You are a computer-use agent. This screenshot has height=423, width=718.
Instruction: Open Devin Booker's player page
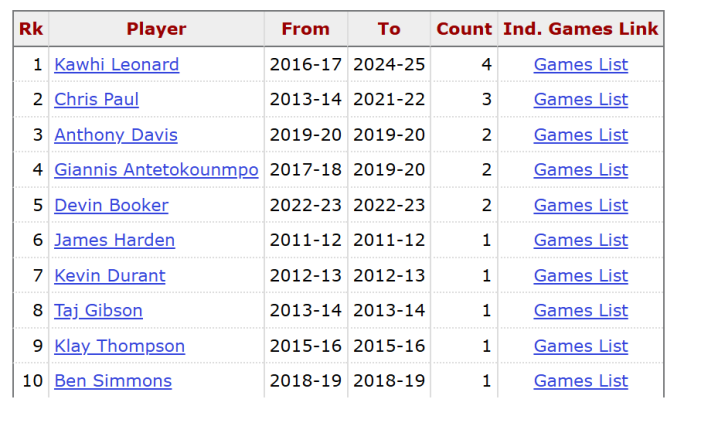pyautogui.click(x=111, y=205)
